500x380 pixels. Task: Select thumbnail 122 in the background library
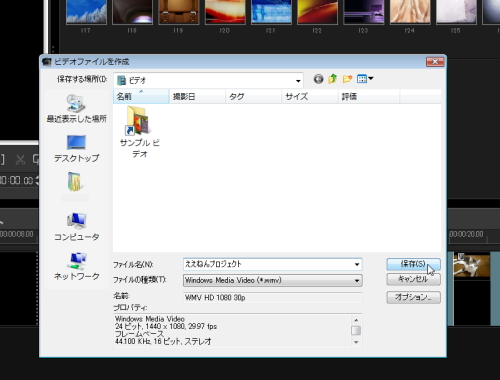317,12
